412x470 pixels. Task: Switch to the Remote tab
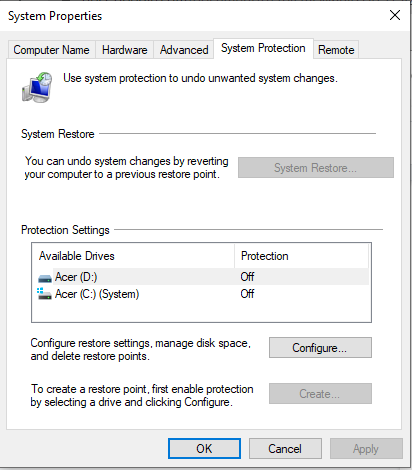click(x=336, y=50)
